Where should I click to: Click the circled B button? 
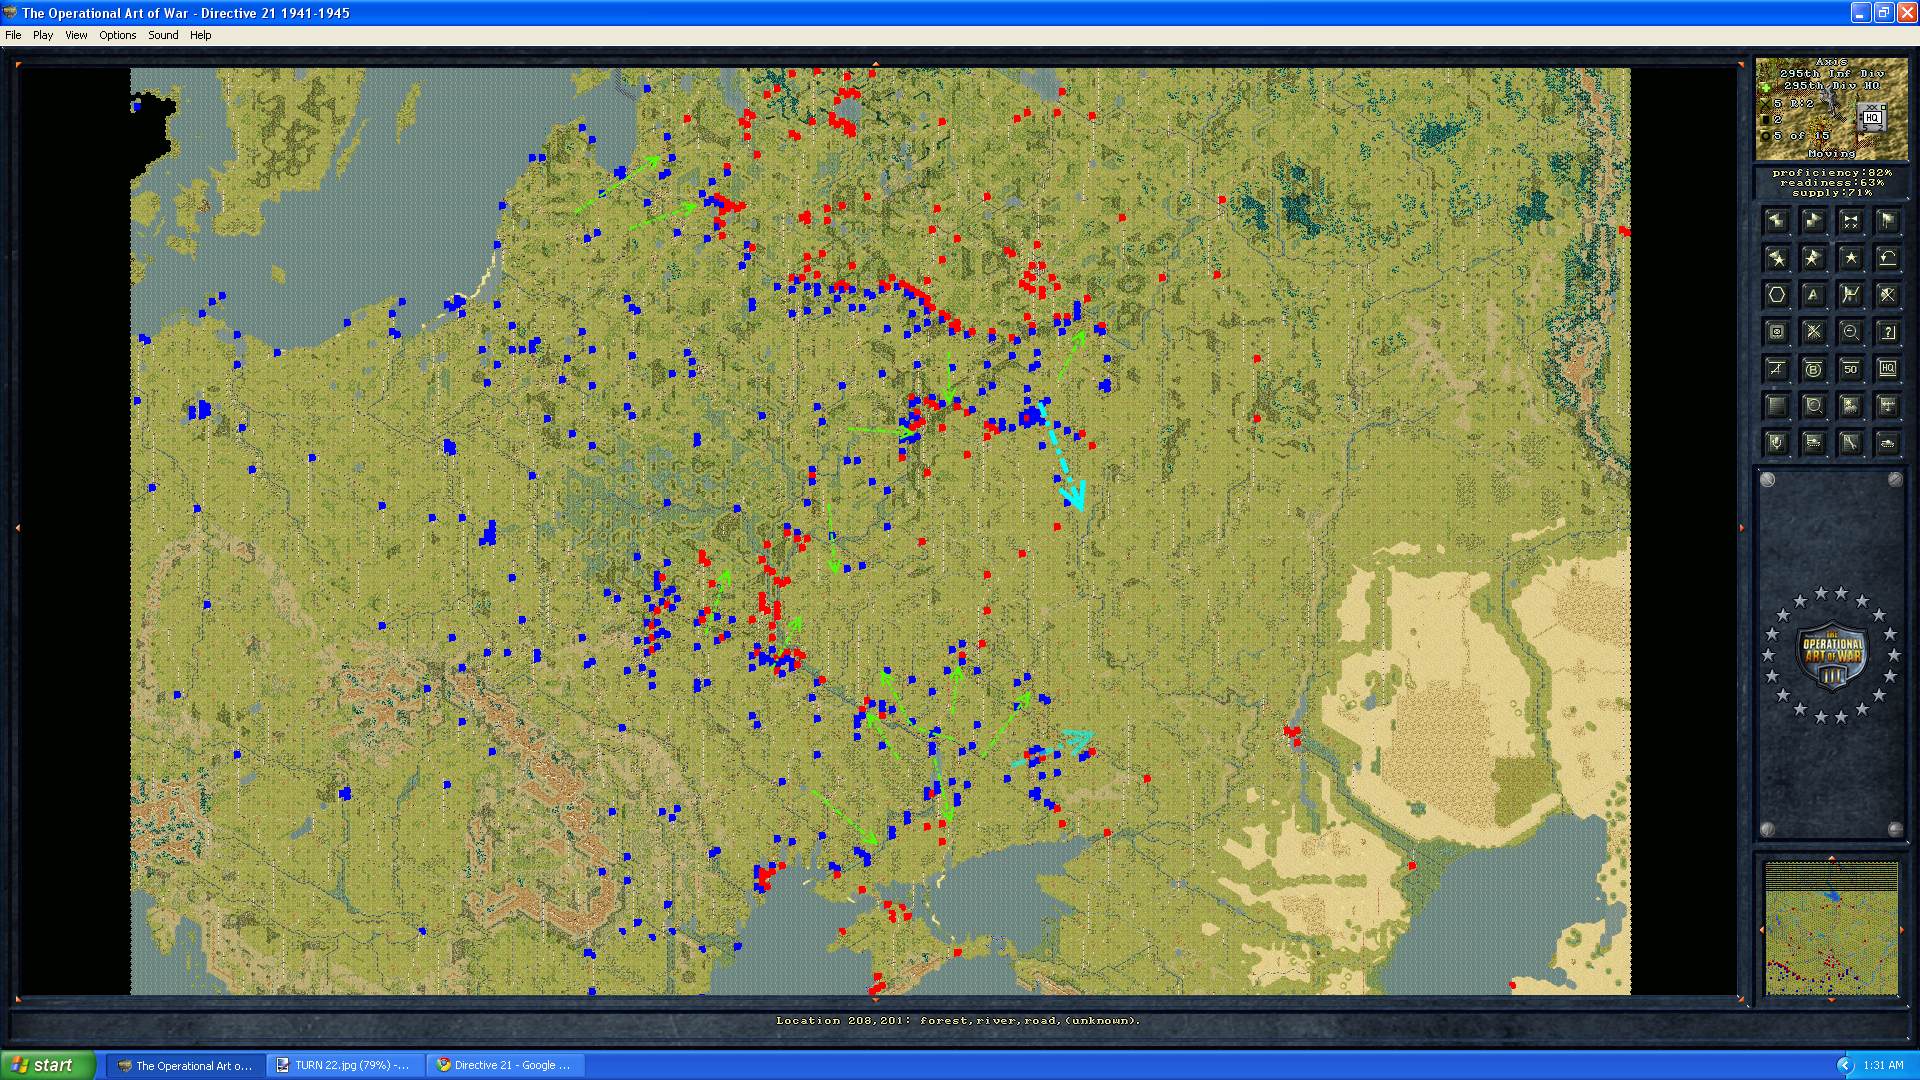coord(1813,369)
